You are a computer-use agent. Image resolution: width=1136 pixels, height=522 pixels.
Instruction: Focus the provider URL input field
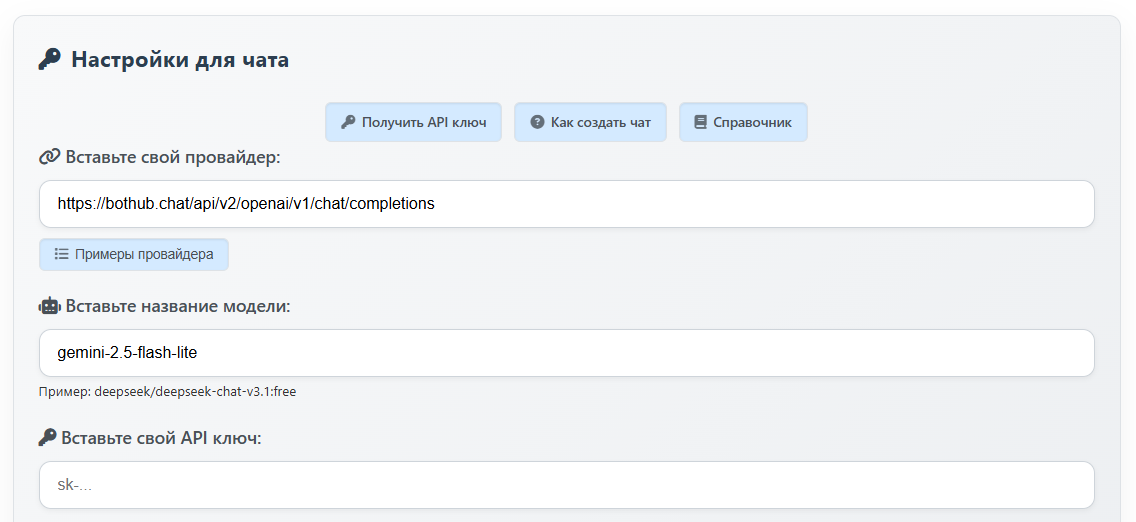point(567,204)
